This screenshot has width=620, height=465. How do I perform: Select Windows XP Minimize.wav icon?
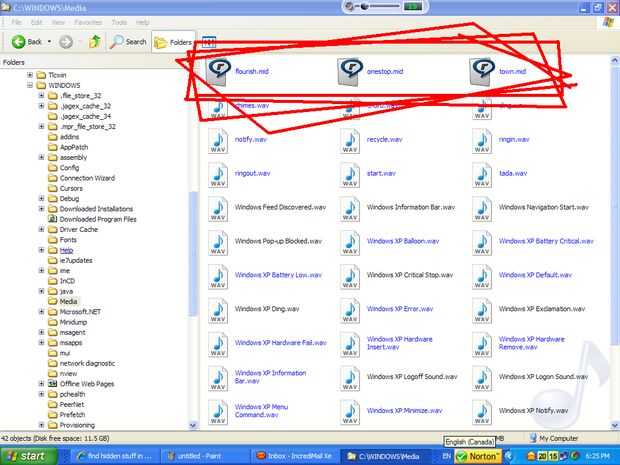pyautogui.click(x=350, y=412)
